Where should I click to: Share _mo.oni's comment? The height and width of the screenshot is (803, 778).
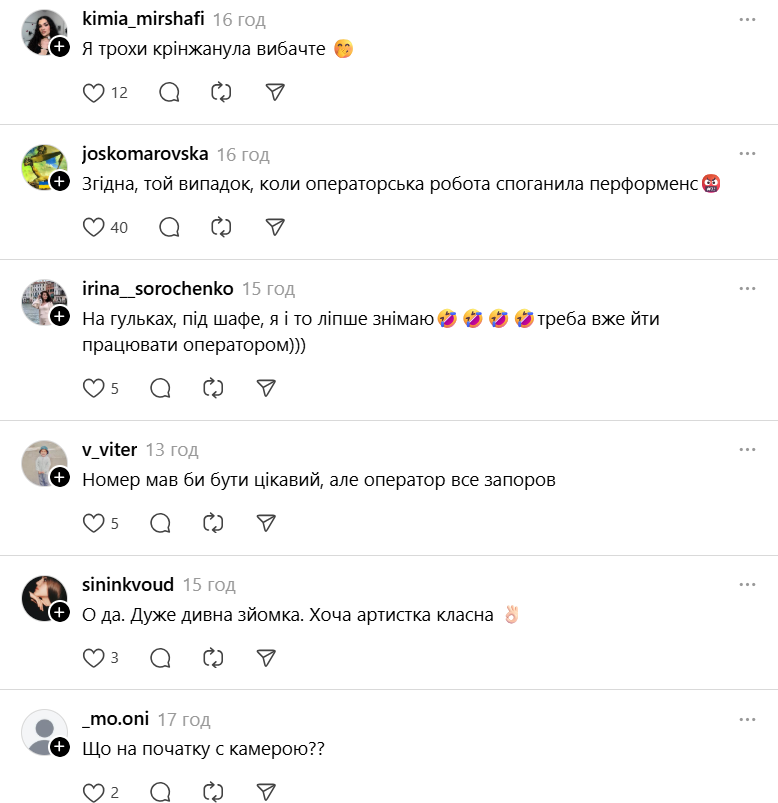(x=265, y=793)
